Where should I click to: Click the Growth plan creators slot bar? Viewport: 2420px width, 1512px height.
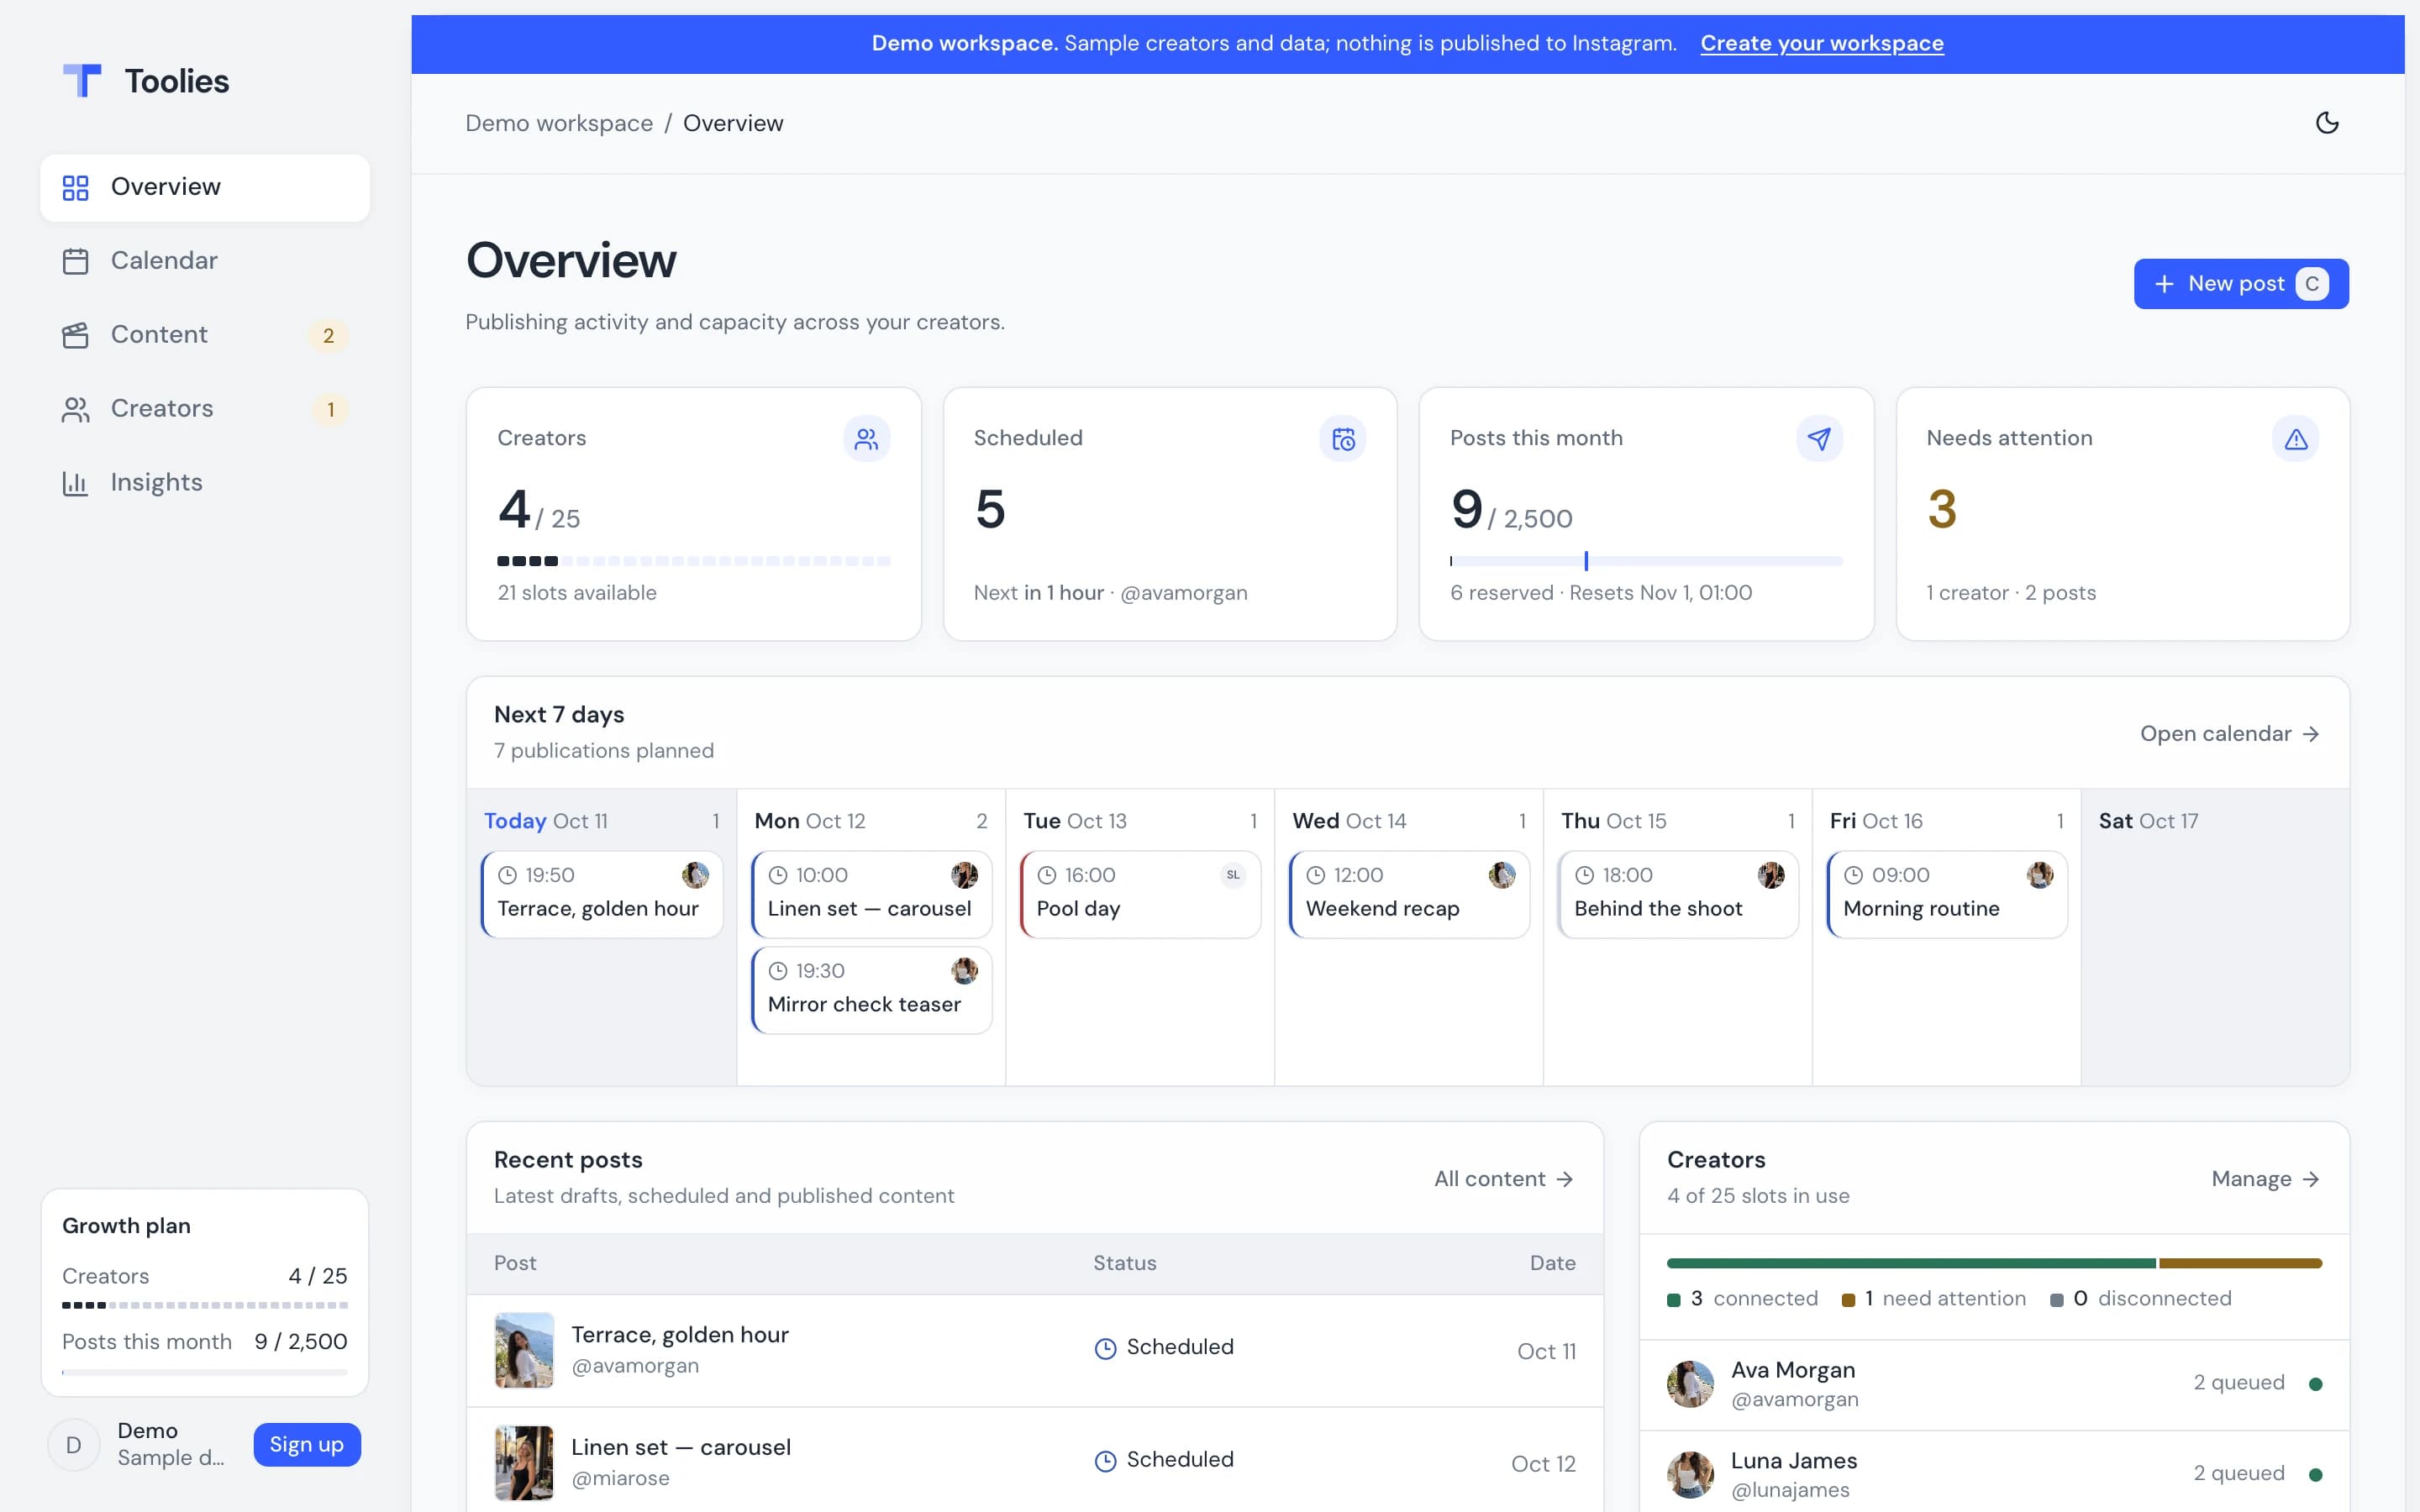click(x=205, y=1305)
